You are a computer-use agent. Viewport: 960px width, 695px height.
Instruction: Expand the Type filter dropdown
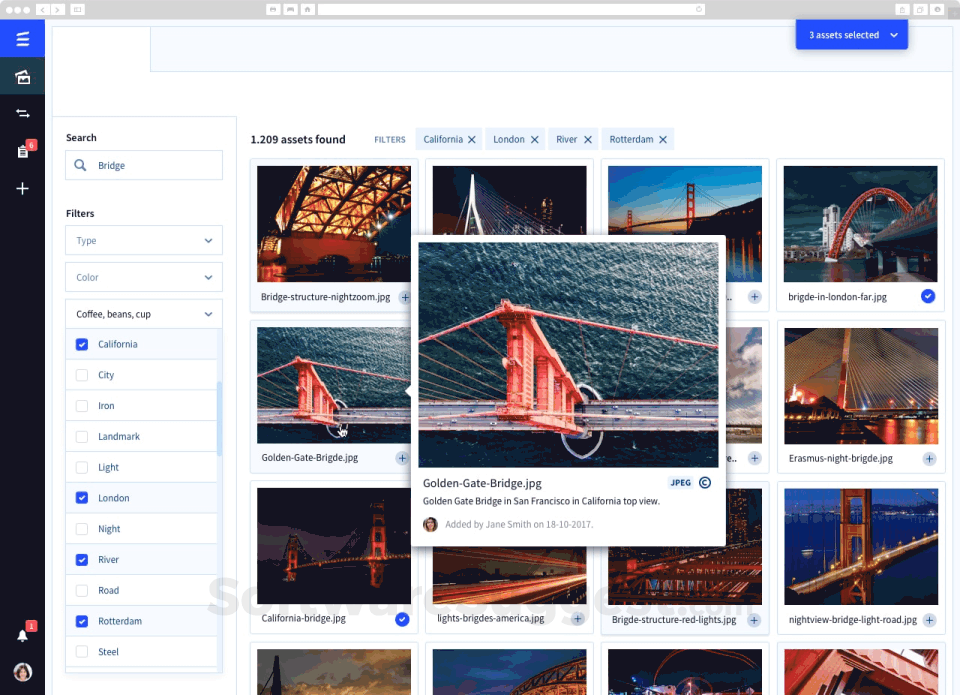coord(144,241)
